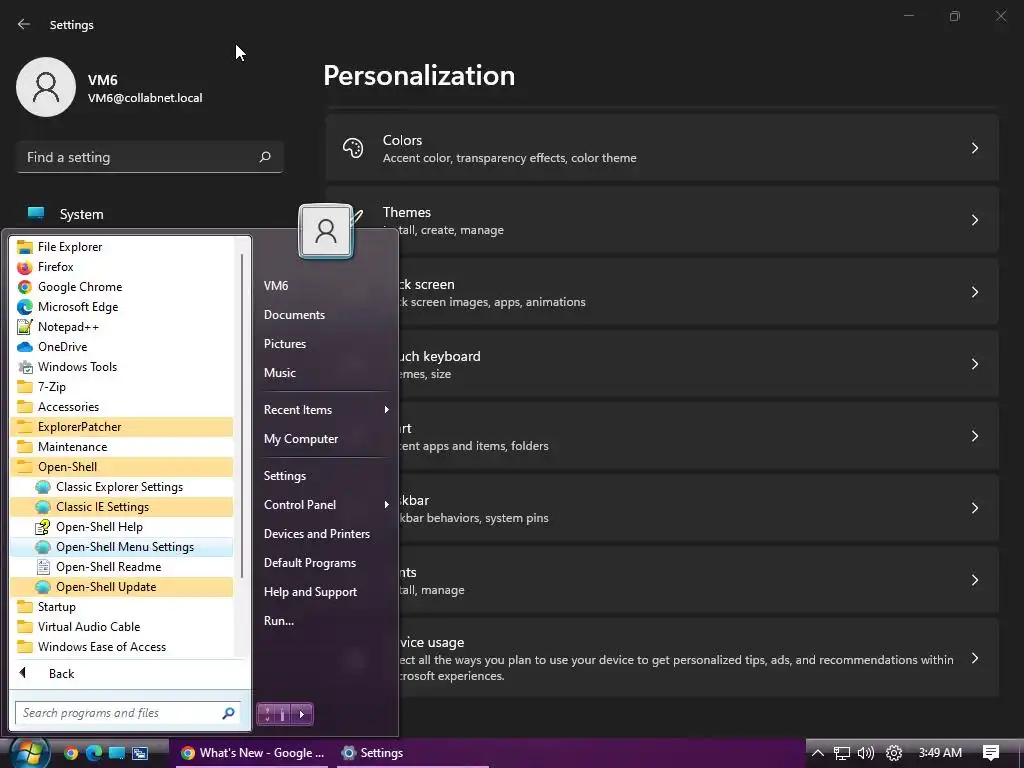The width and height of the screenshot is (1024, 768).
Task: Click the search magnifier in start menu
Action: coord(229,713)
